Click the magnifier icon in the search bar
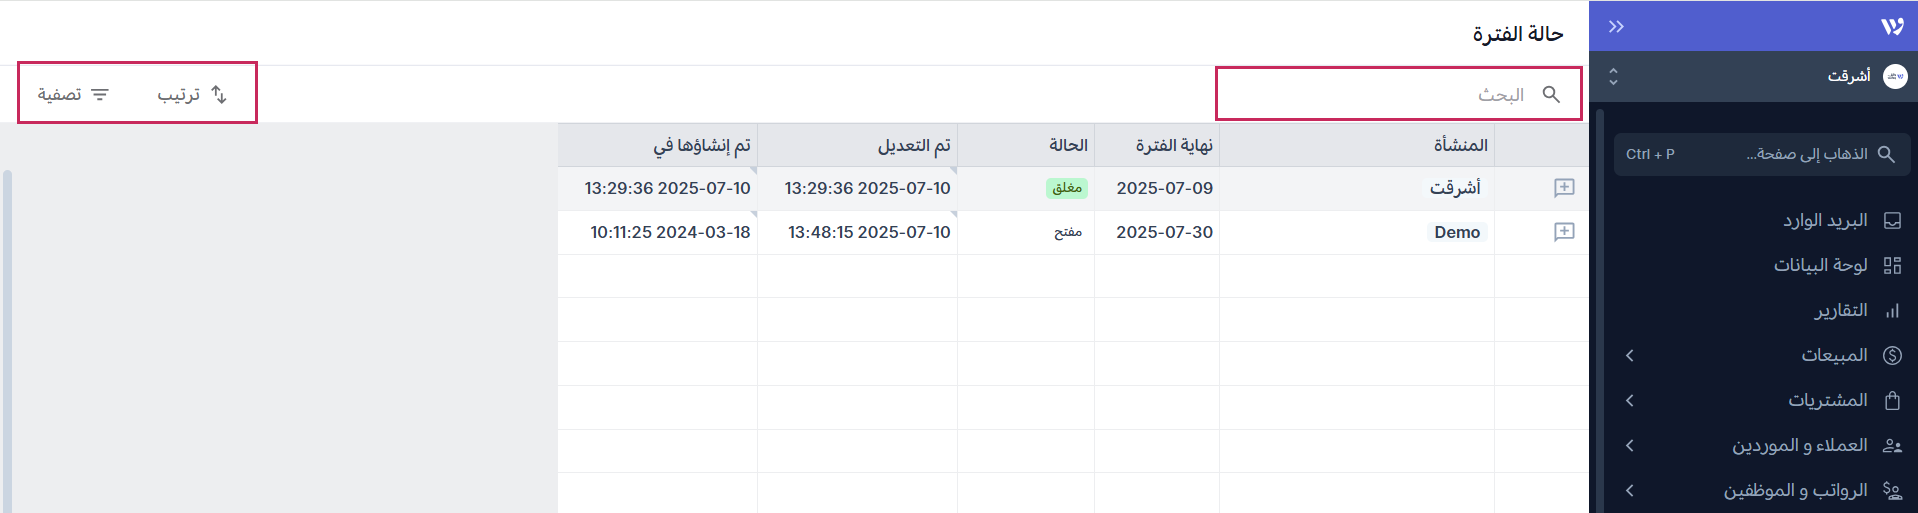The width and height of the screenshot is (1918, 513). pos(1551,94)
